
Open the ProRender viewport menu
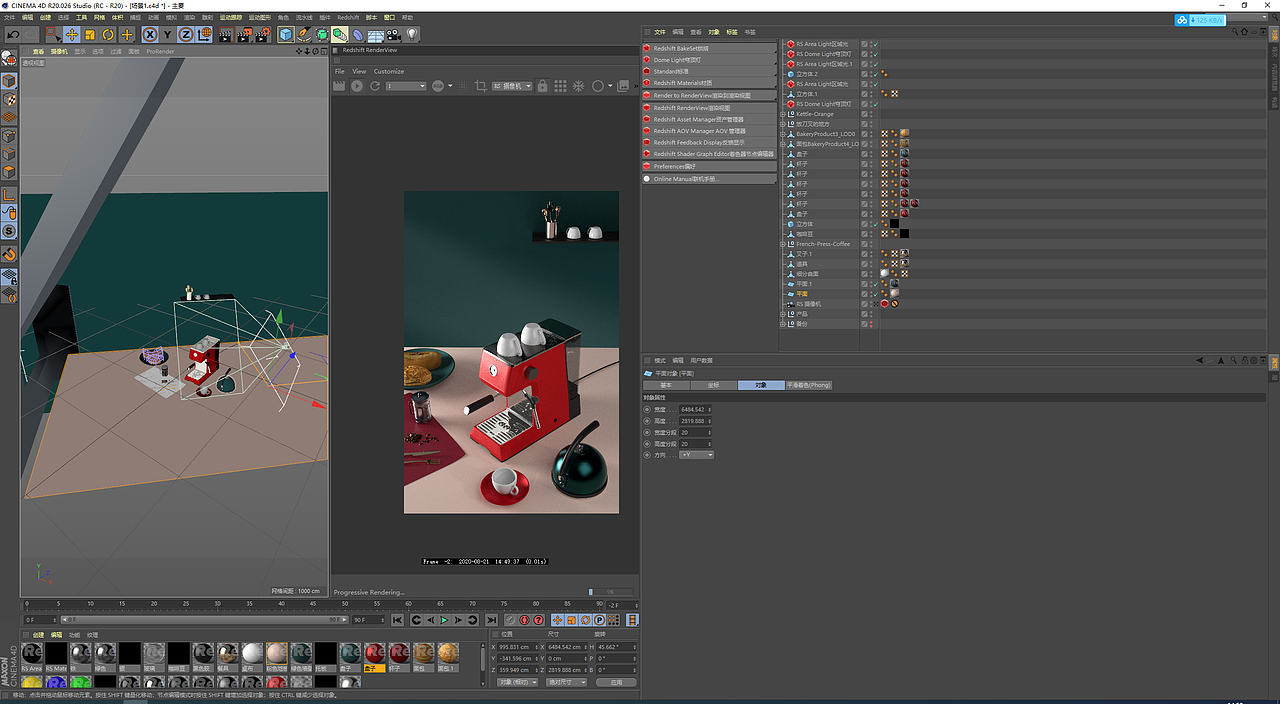[x=160, y=51]
